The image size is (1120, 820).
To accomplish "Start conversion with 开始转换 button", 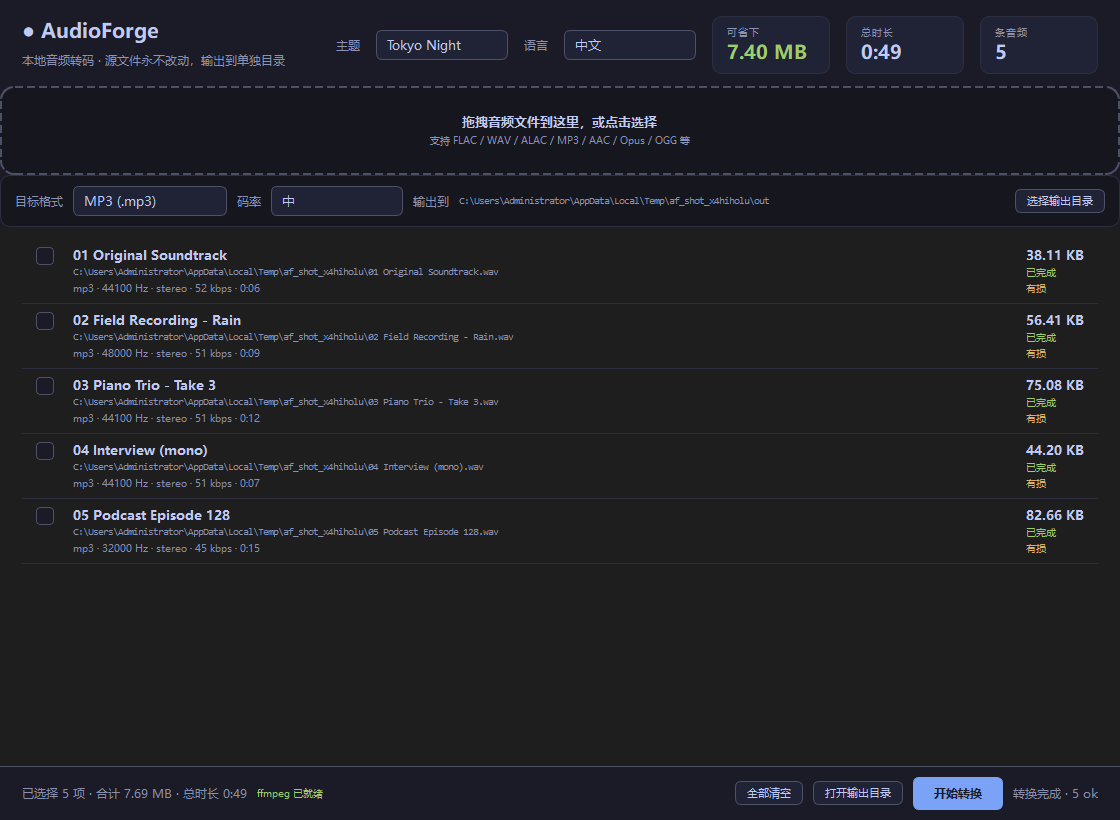I will tap(957, 793).
